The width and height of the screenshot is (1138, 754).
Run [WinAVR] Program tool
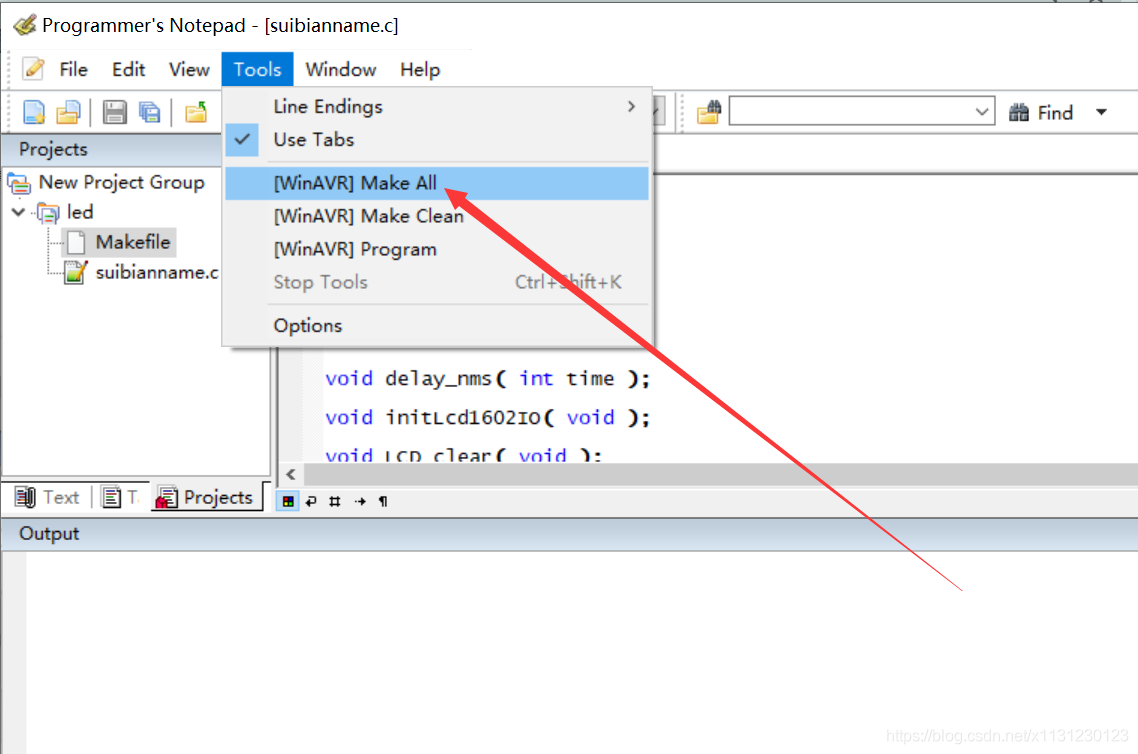tap(437, 250)
